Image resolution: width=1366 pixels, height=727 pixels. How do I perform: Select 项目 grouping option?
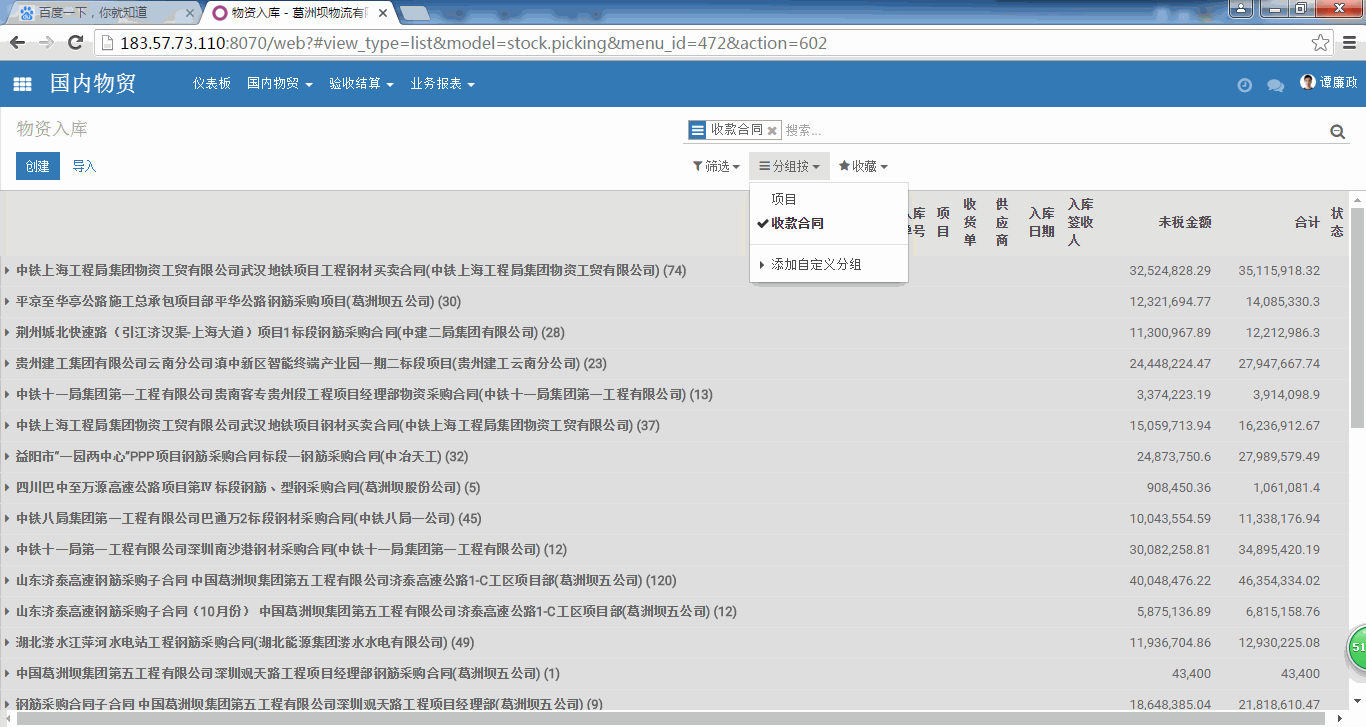(x=784, y=200)
